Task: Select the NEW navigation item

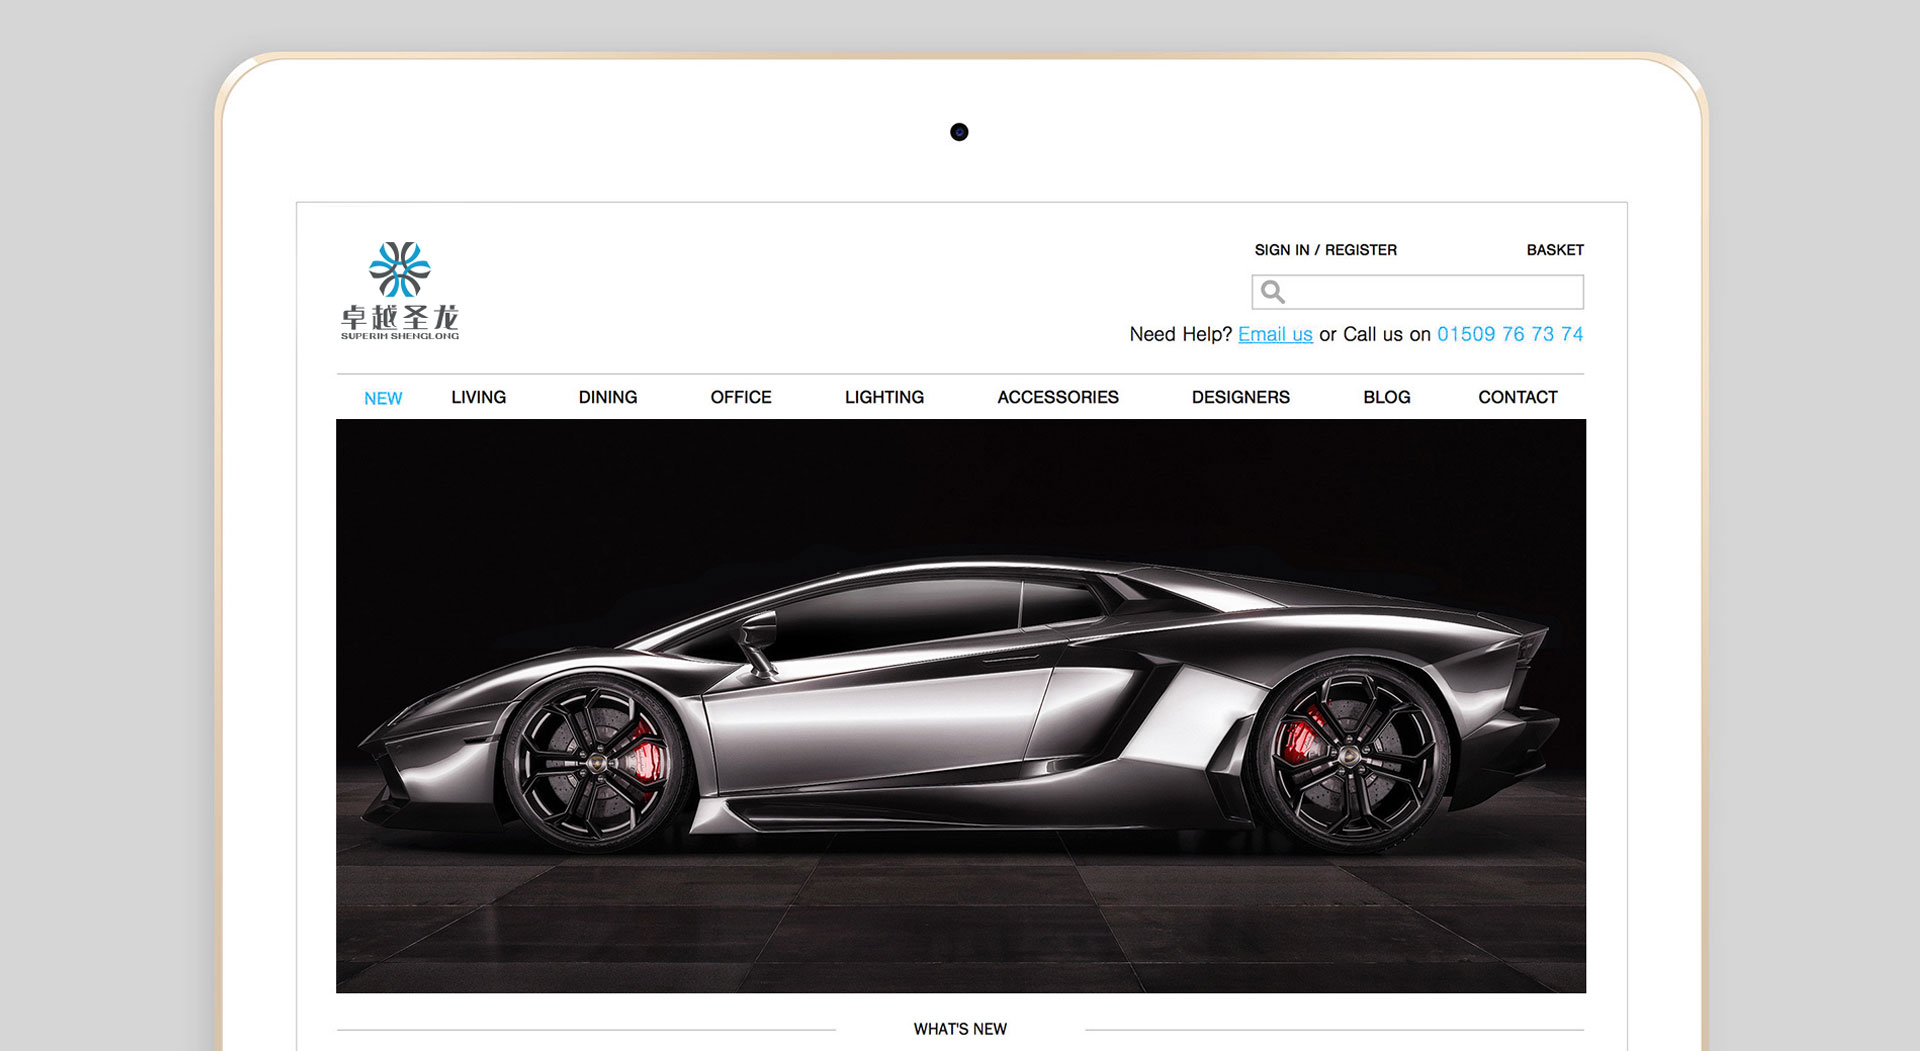Action: tap(383, 398)
